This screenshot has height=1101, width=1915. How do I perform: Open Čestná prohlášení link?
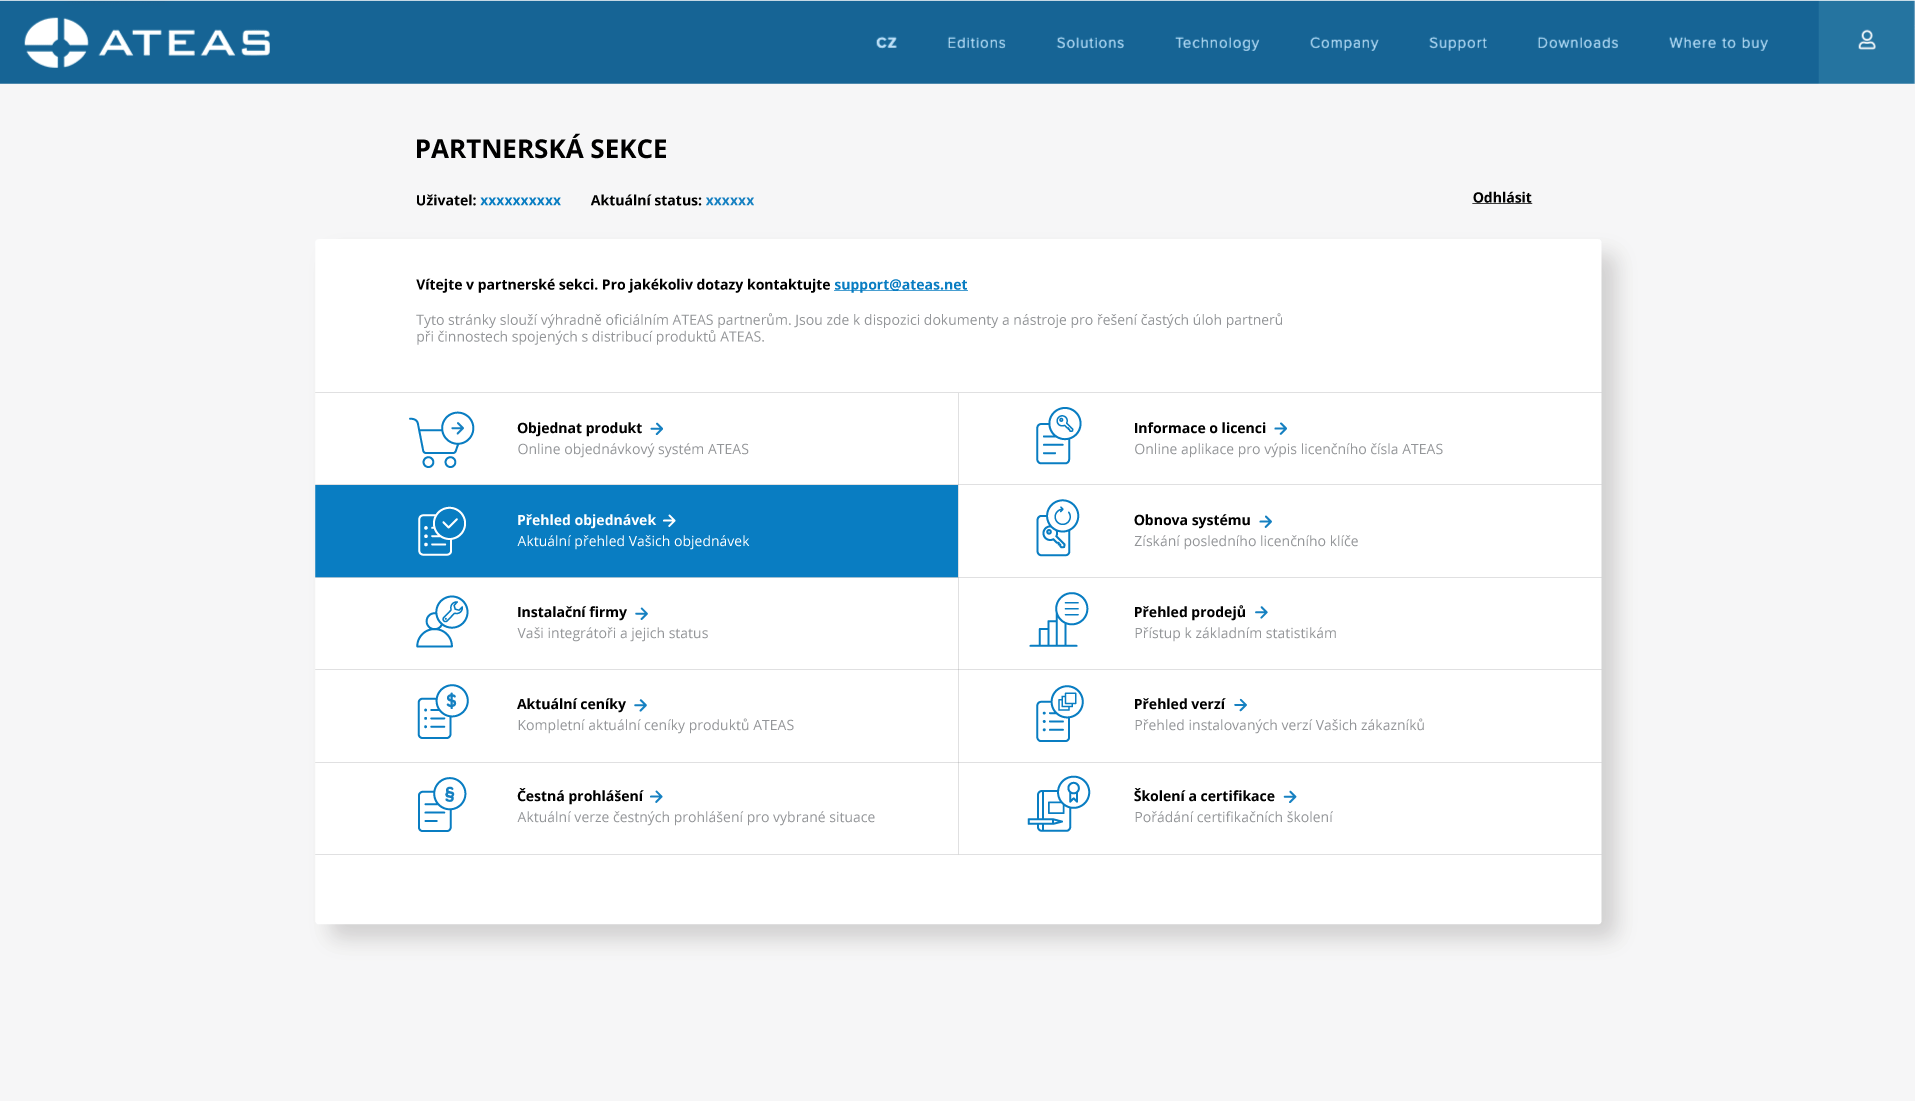point(580,796)
